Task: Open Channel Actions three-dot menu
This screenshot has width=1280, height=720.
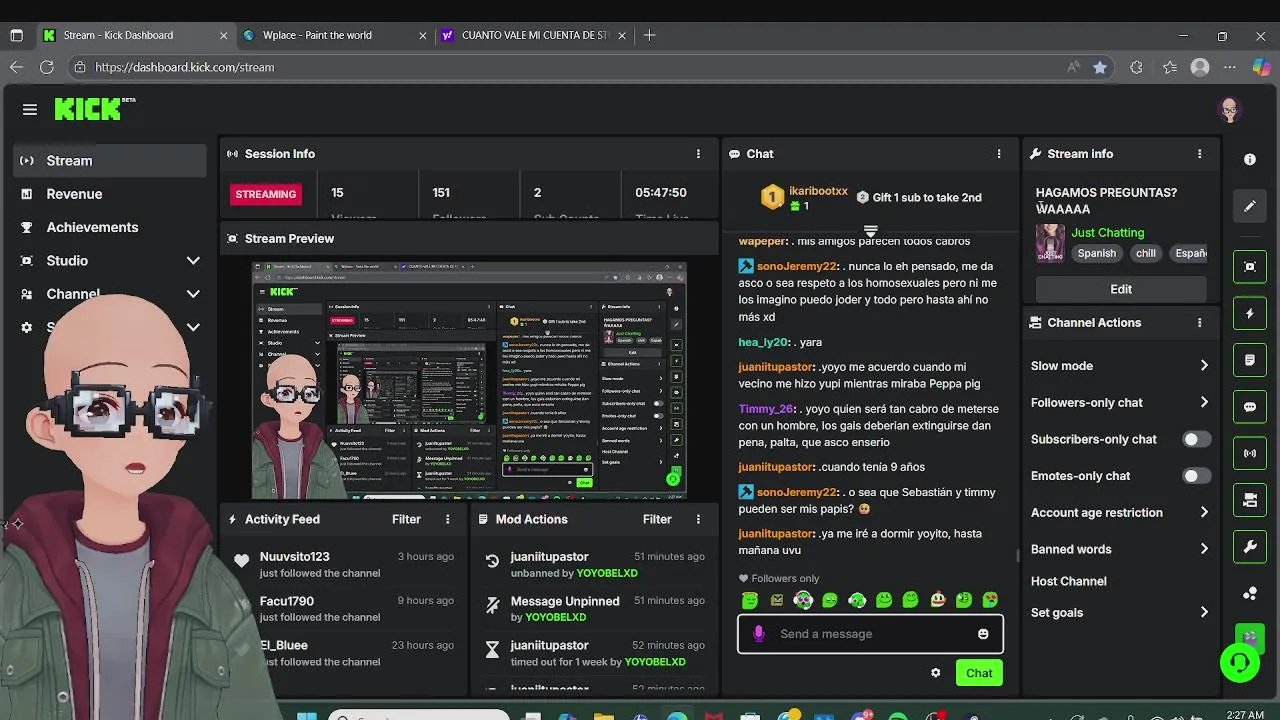Action: tap(1199, 323)
